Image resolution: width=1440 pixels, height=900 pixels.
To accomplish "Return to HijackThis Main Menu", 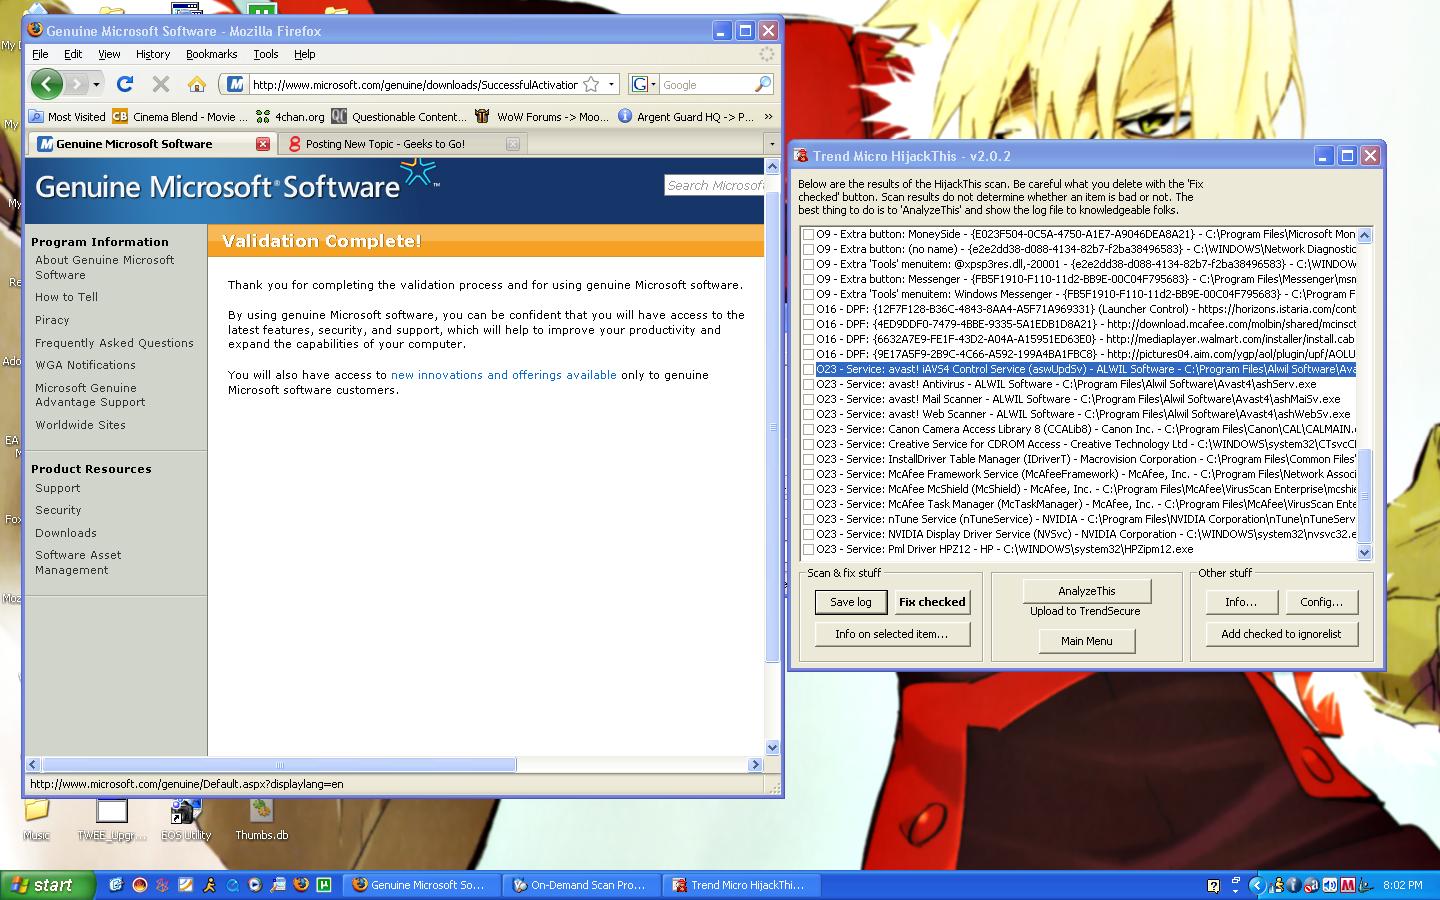I will pos(1086,641).
